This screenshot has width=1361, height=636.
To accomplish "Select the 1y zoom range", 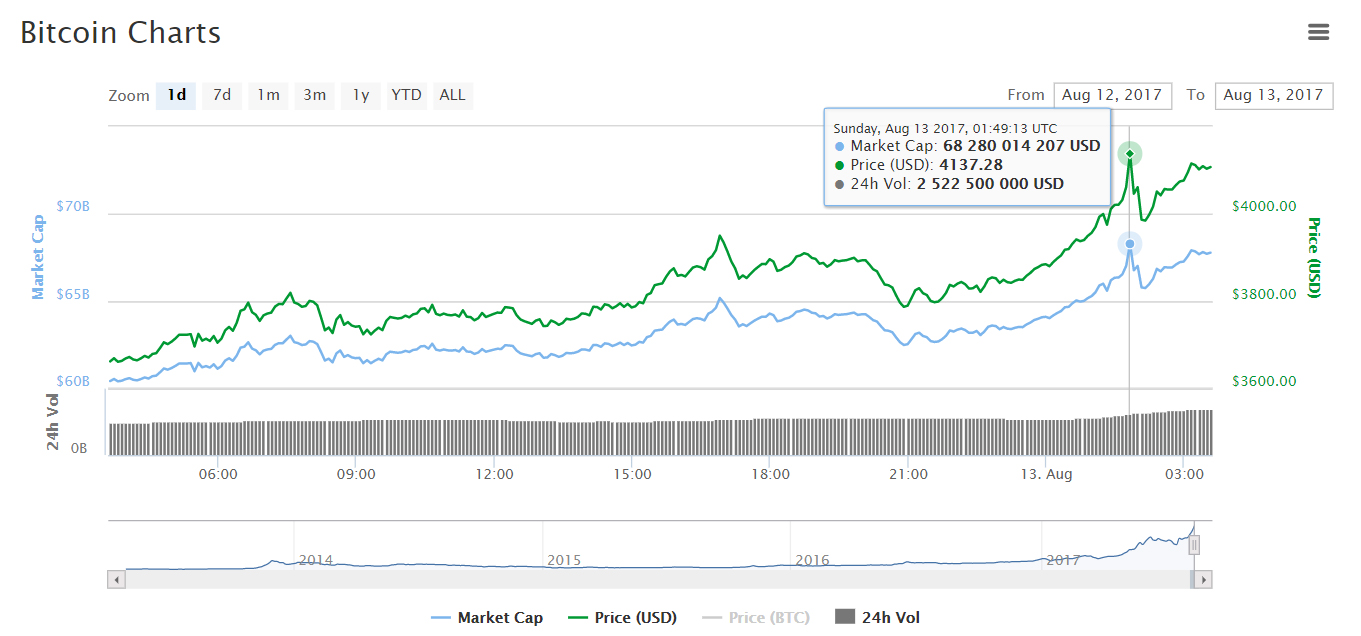I will click(x=359, y=95).
